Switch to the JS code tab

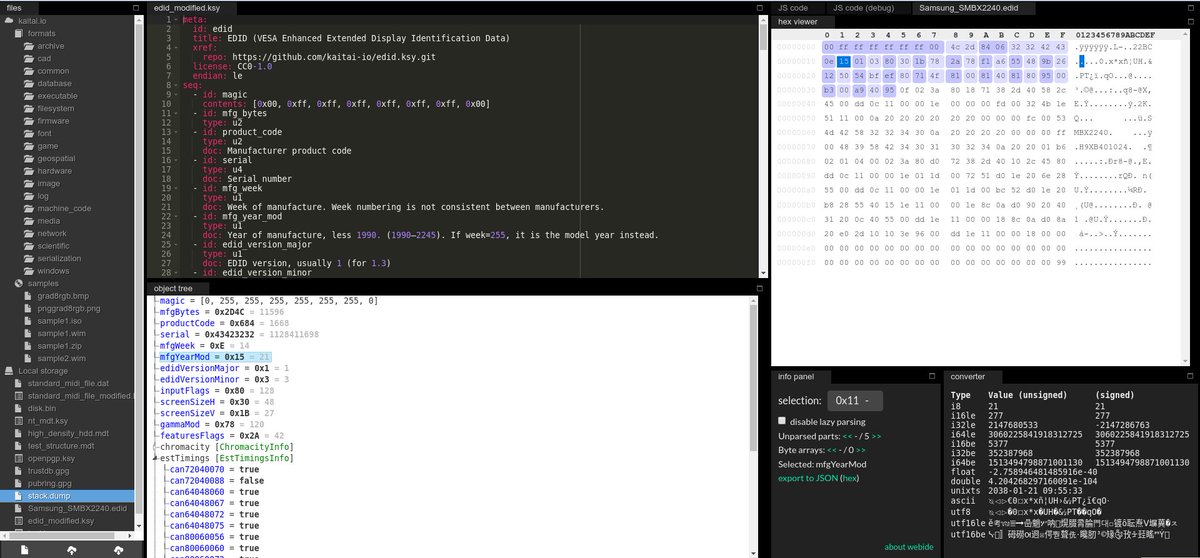[x=793, y=8]
